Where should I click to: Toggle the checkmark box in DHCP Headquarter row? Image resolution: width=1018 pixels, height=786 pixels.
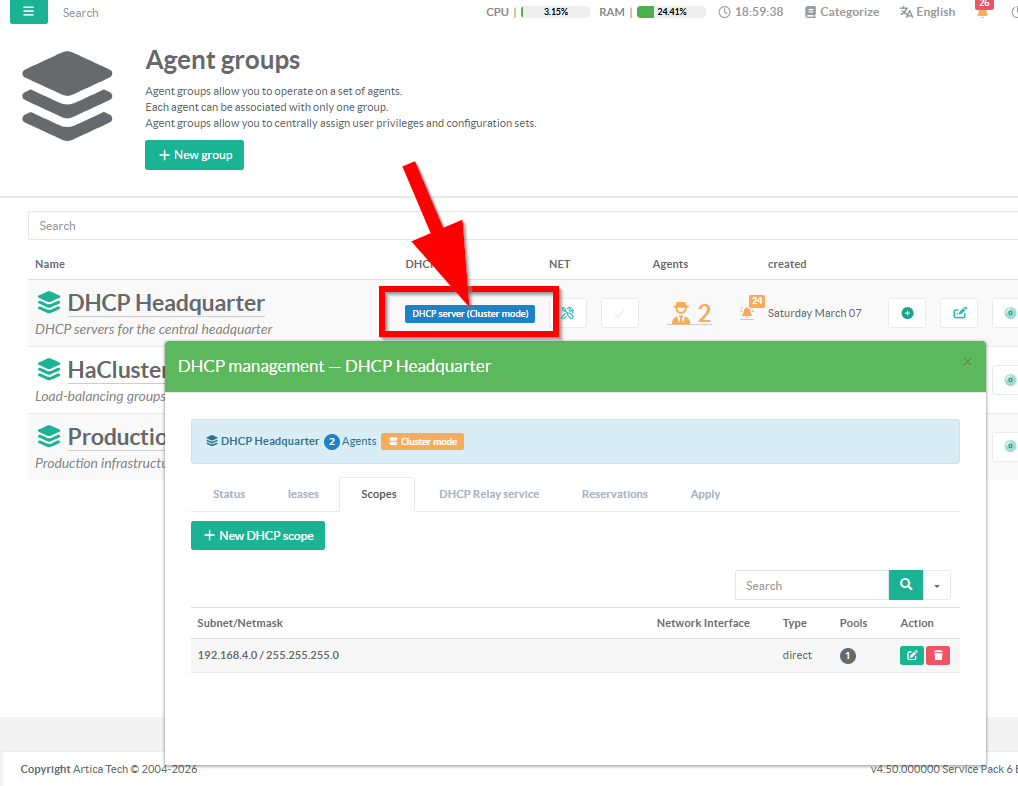point(619,313)
